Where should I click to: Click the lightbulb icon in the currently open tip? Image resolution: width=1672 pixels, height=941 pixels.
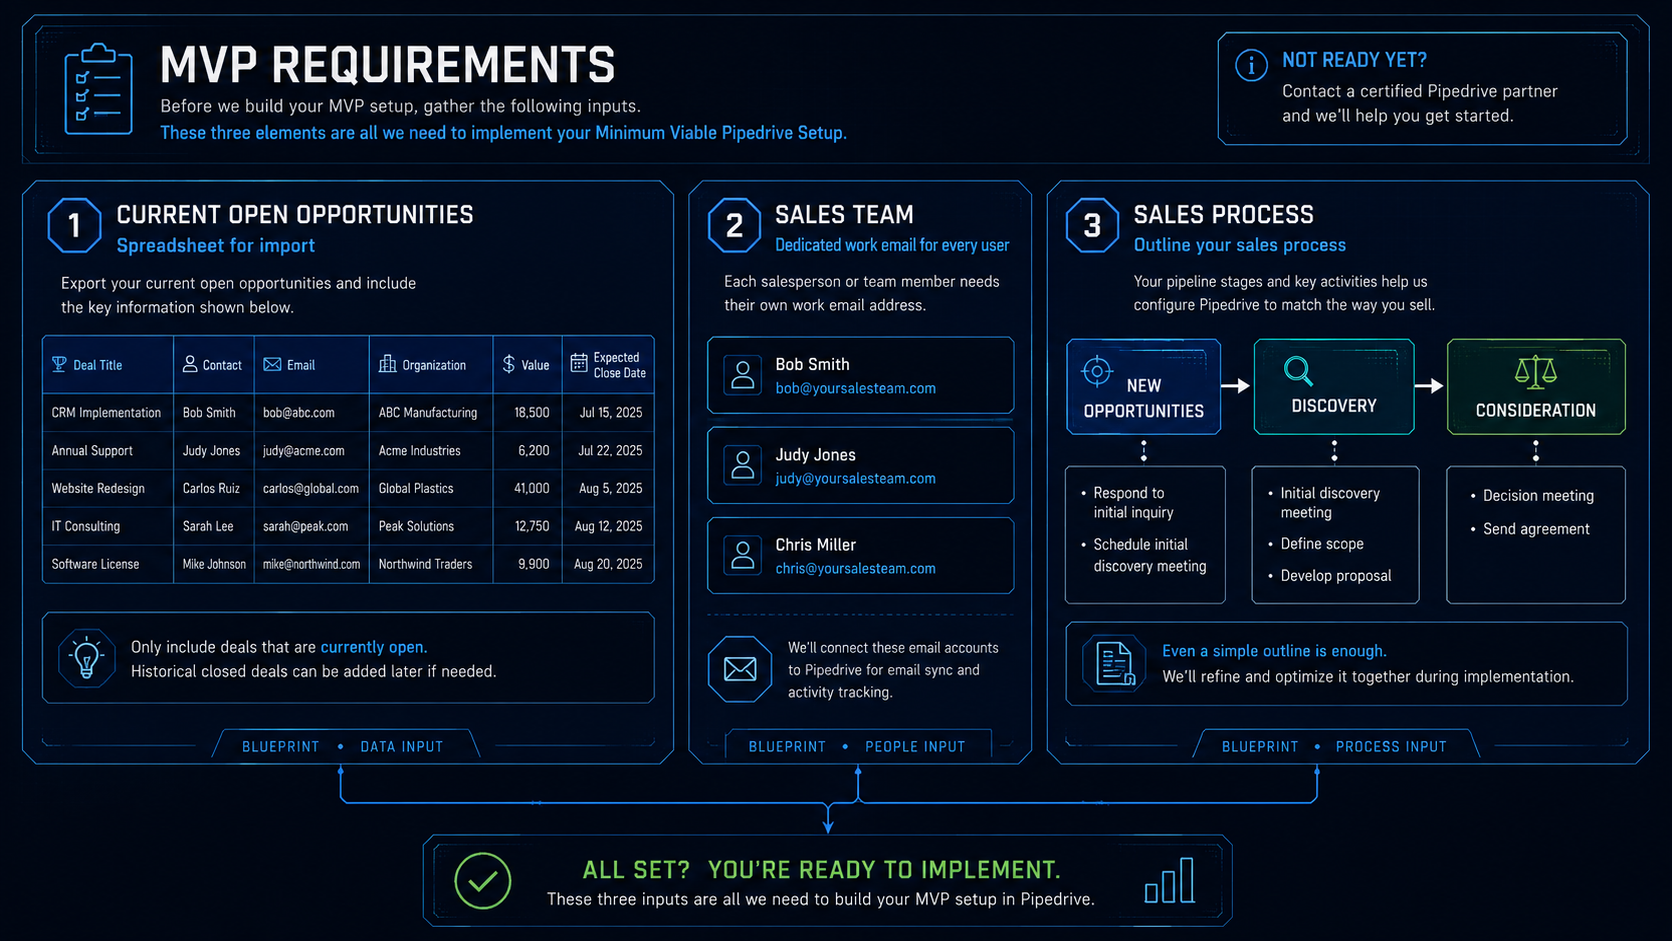point(87,658)
